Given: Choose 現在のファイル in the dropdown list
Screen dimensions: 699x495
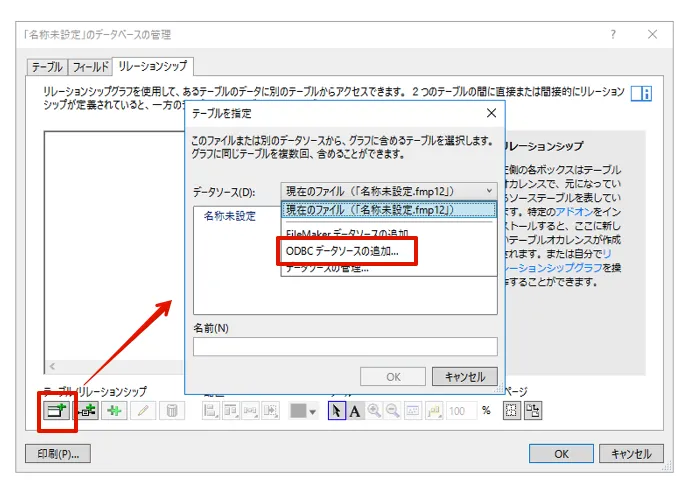Looking at the screenshot, I should [389, 210].
